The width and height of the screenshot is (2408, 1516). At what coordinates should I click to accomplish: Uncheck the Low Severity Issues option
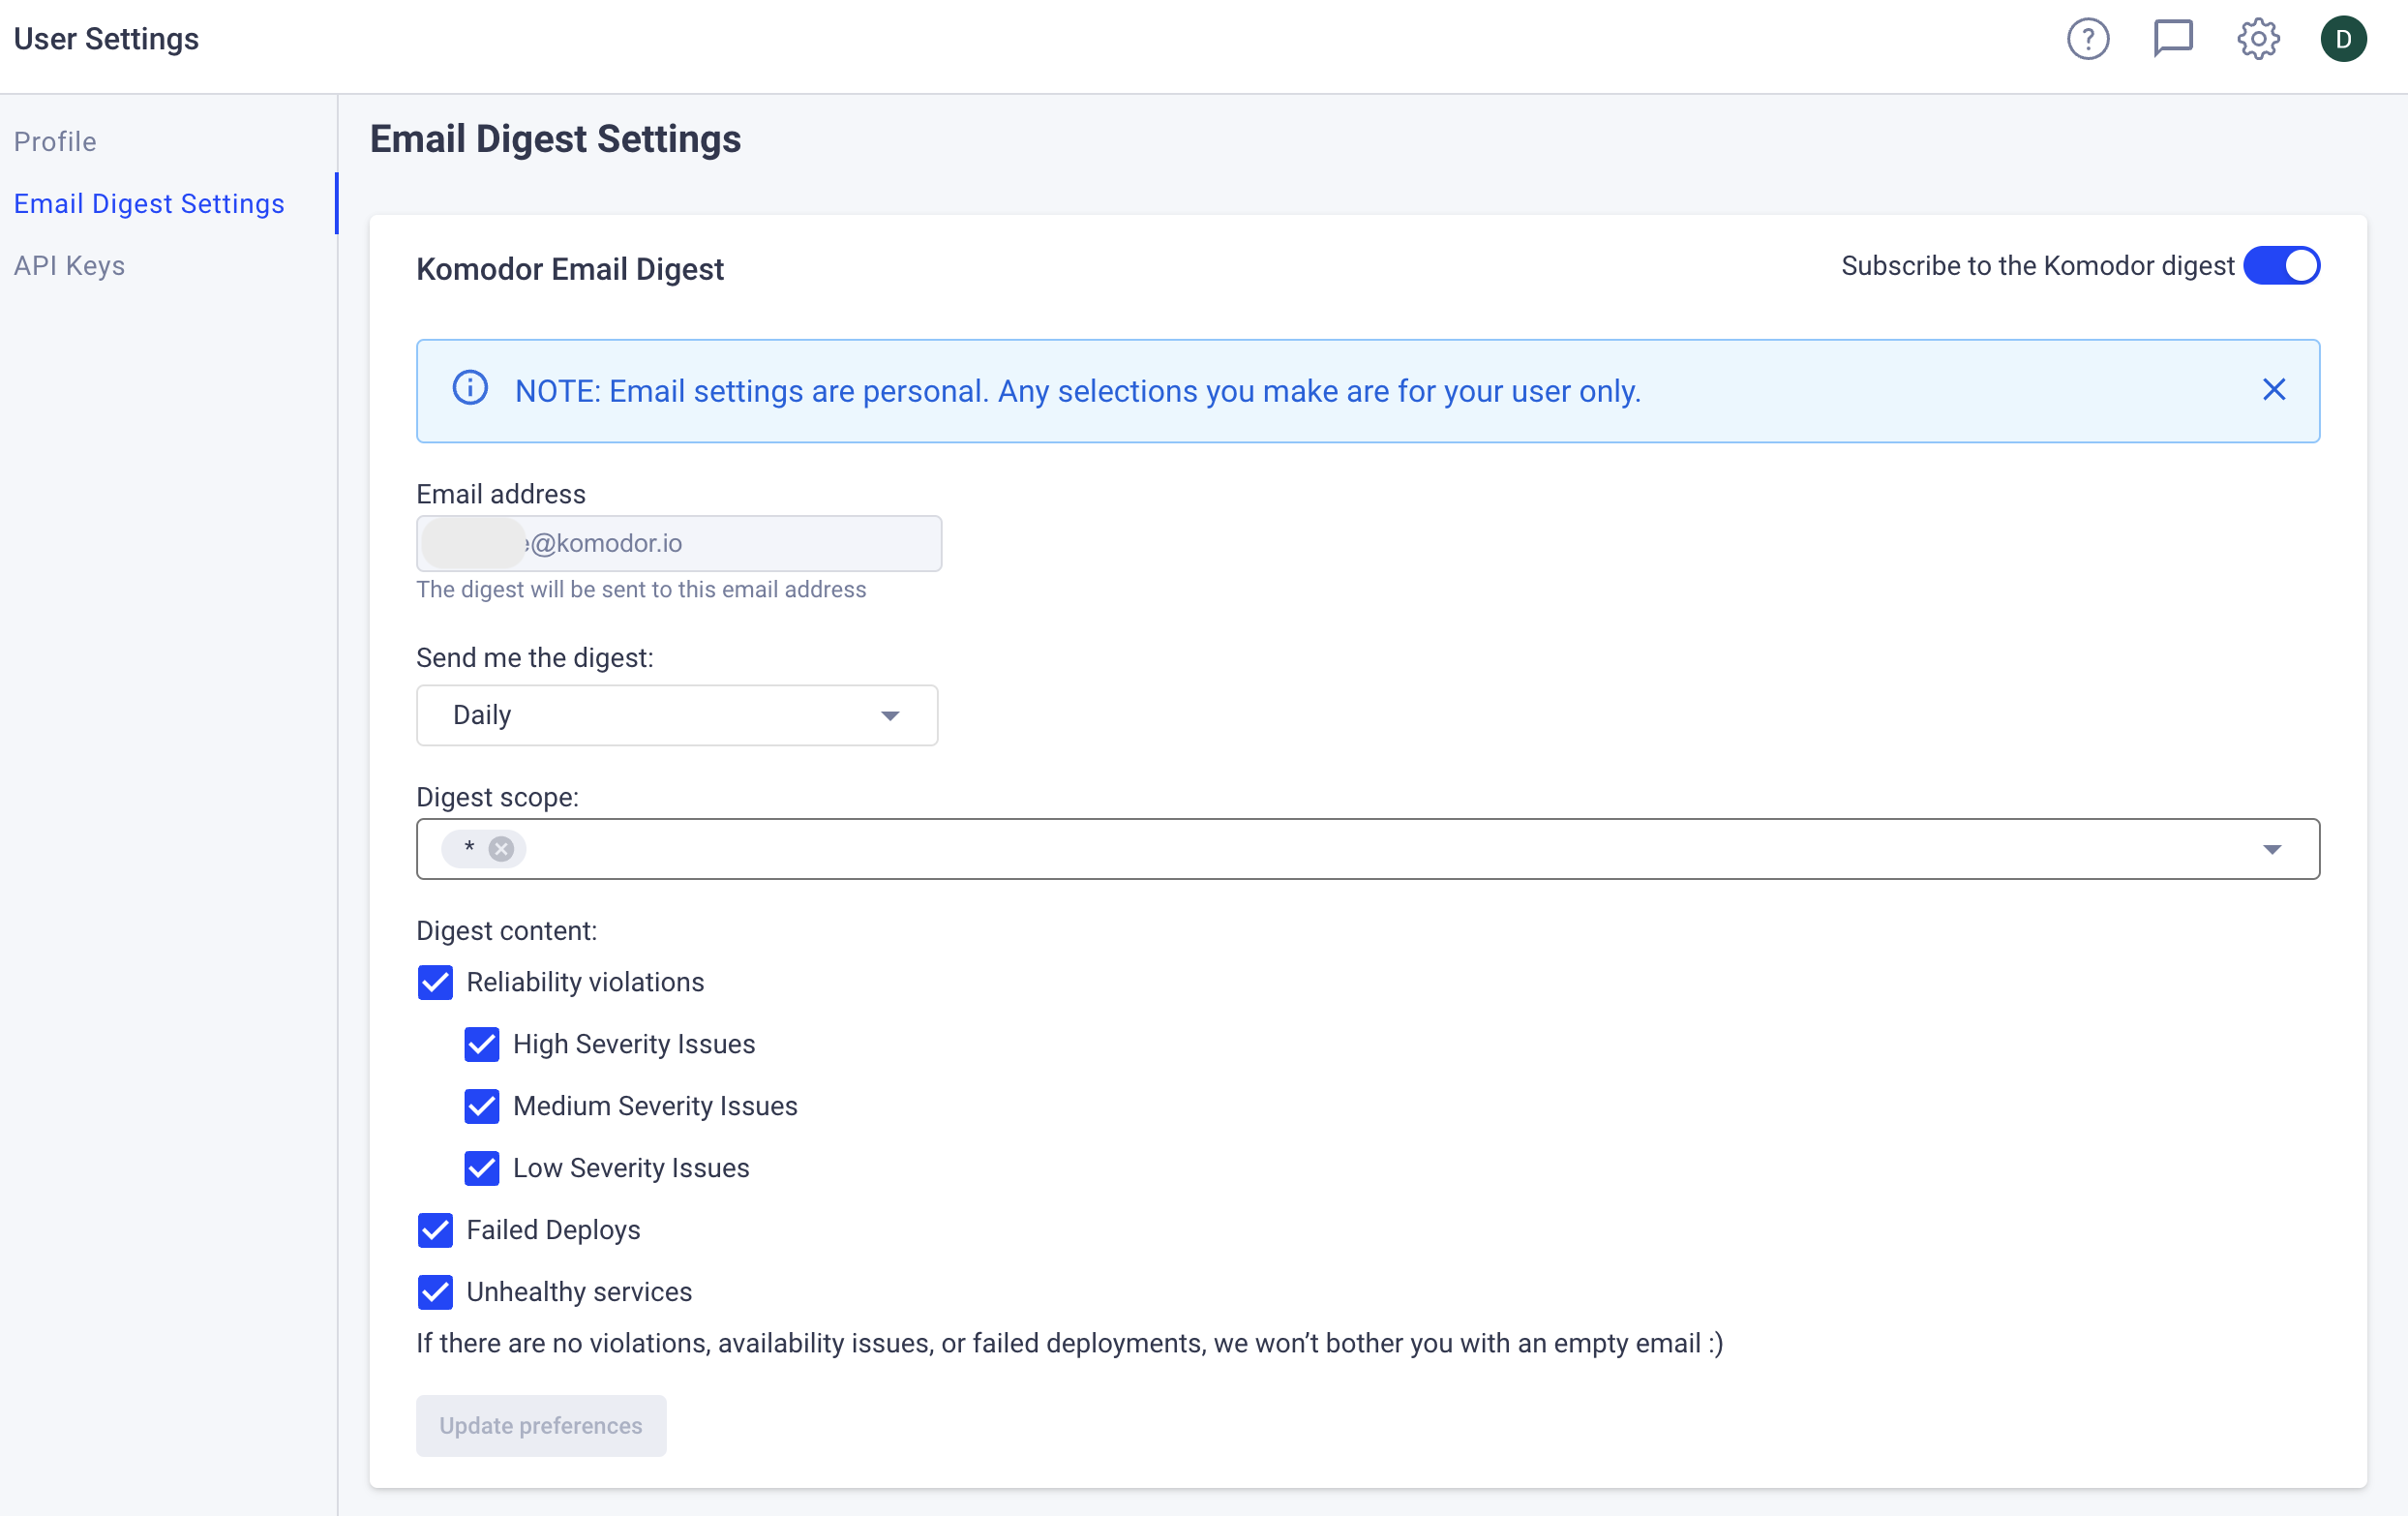coord(482,1168)
